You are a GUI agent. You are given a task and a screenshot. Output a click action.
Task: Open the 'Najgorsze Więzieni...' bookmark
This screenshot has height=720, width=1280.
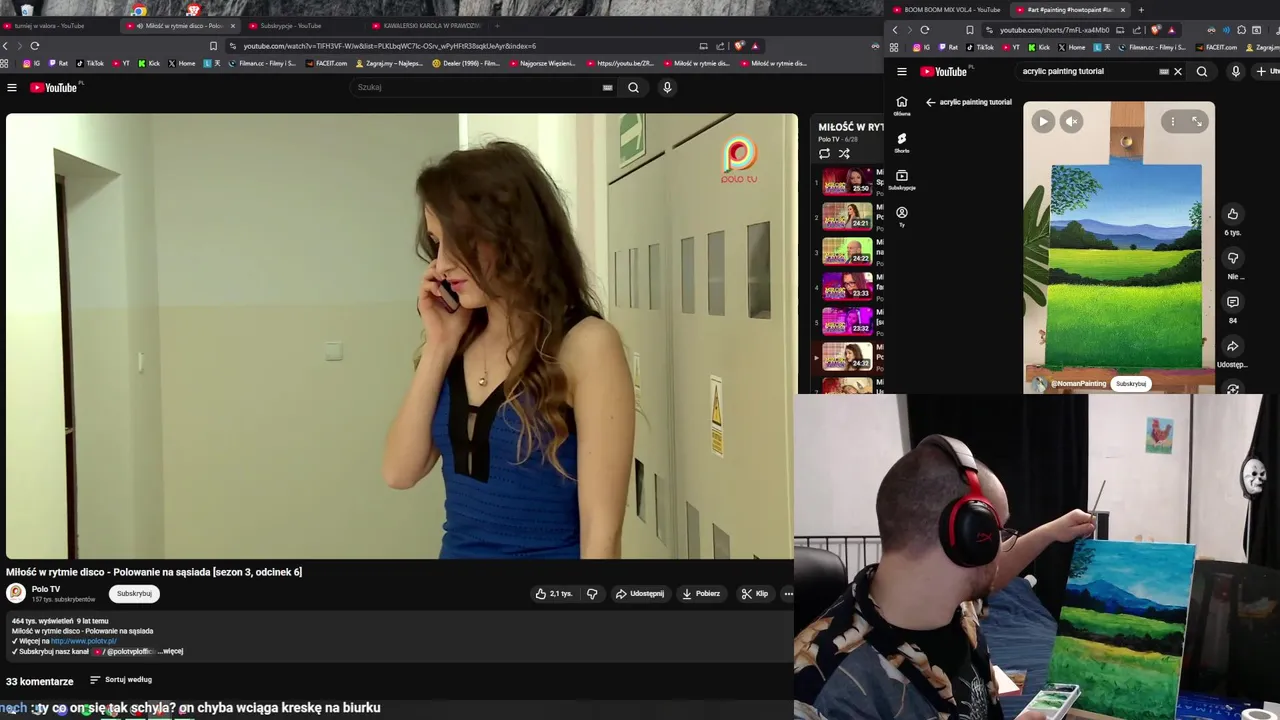pyautogui.click(x=542, y=63)
